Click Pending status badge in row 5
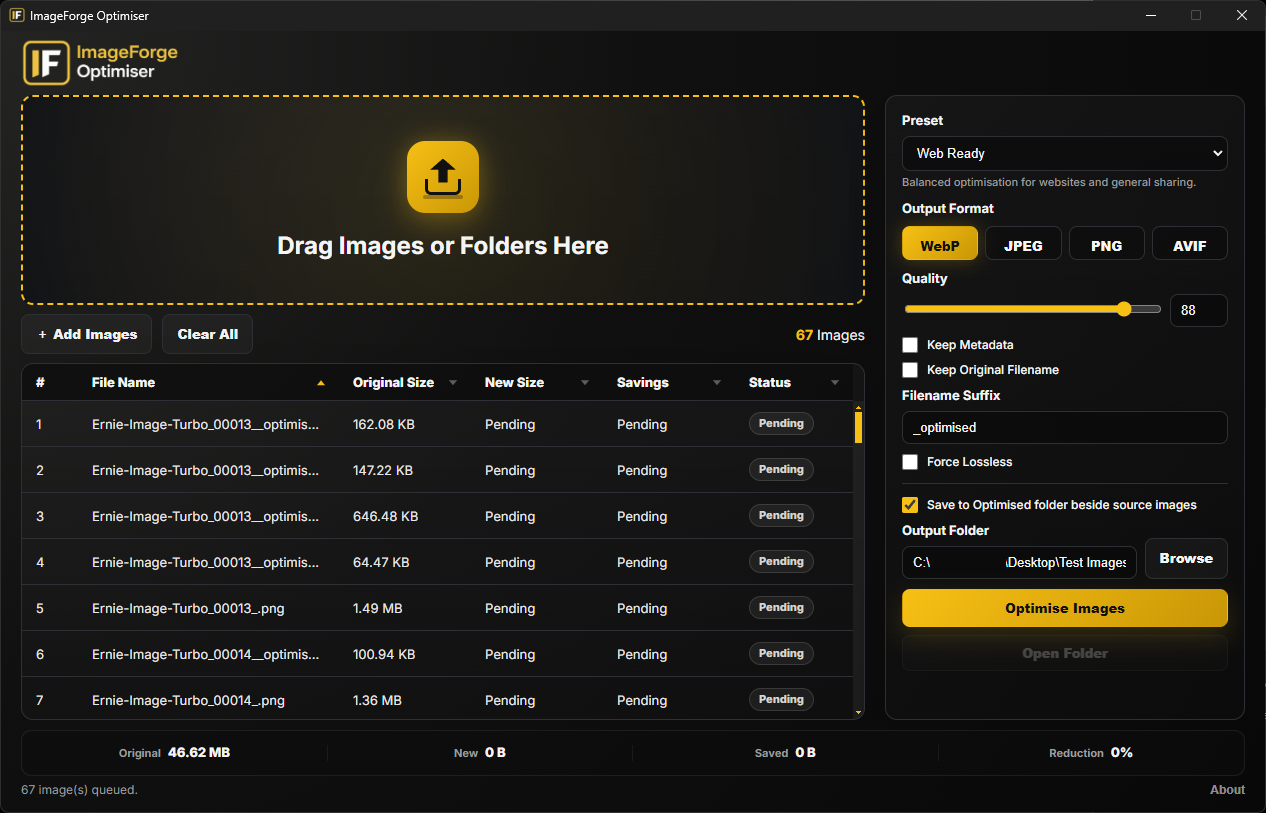The width and height of the screenshot is (1266, 813). [781, 608]
